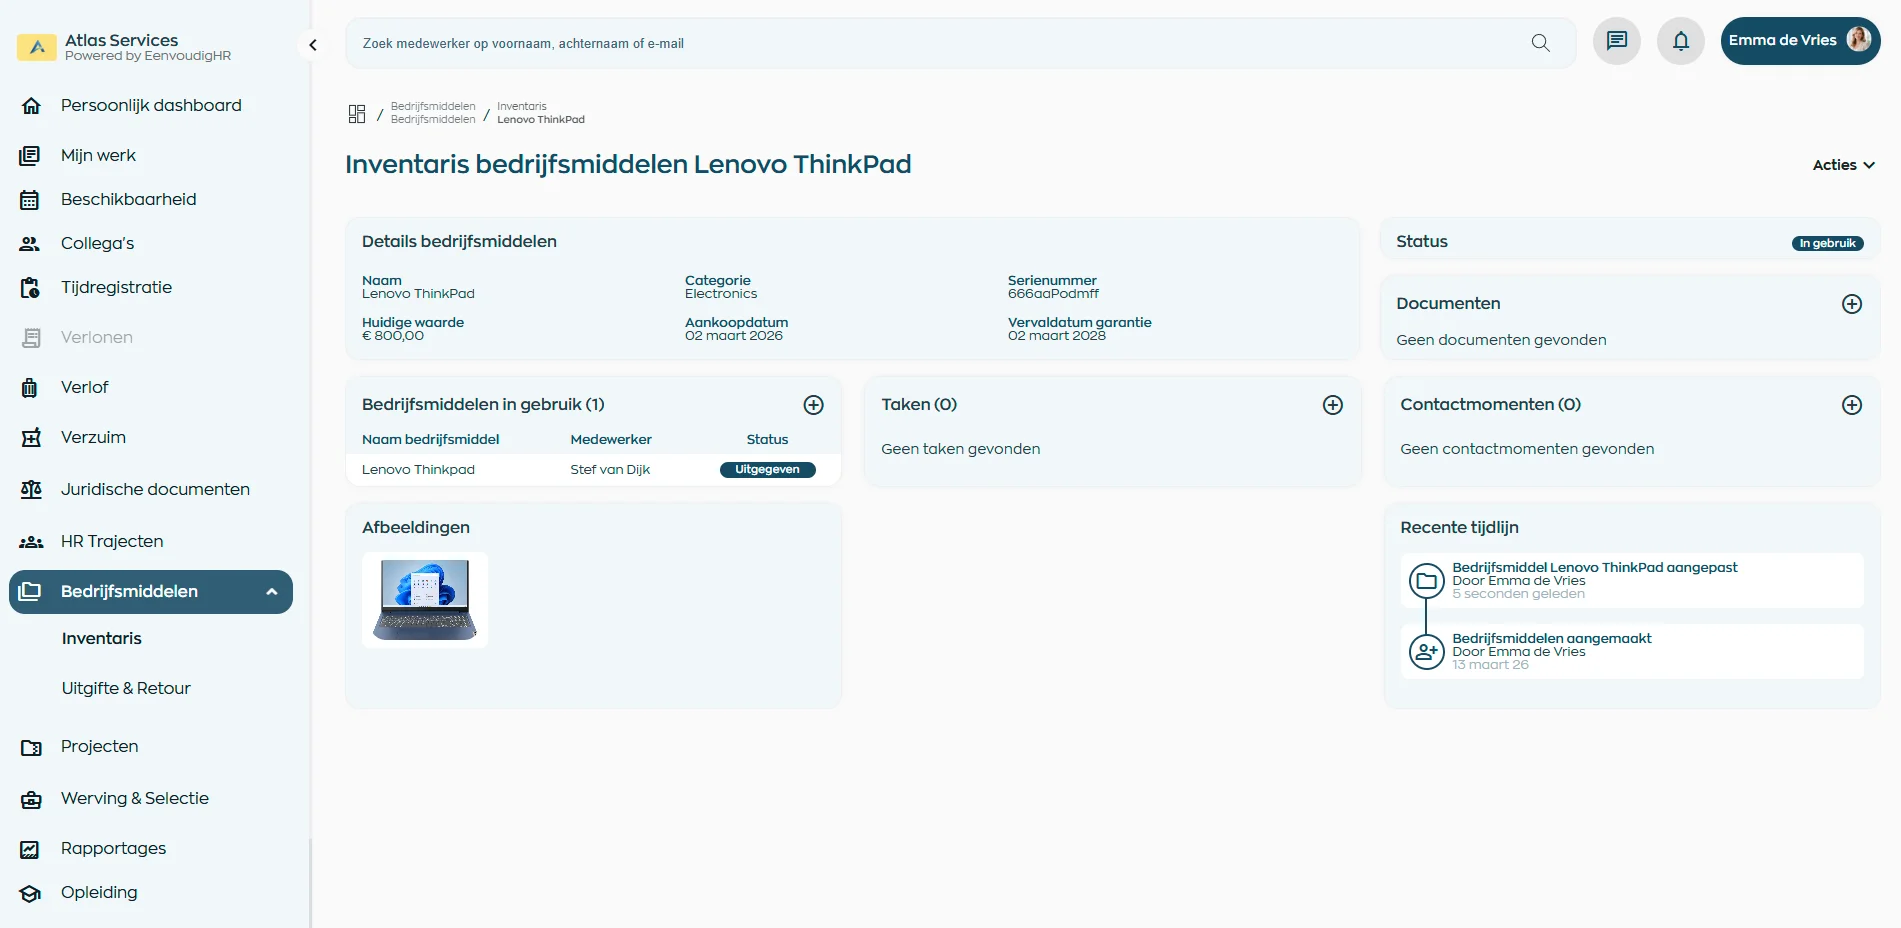Click the Inventaris breadcrumb link
Image resolution: width=1901 pixels, height=928 pixels.
(522, 106)
